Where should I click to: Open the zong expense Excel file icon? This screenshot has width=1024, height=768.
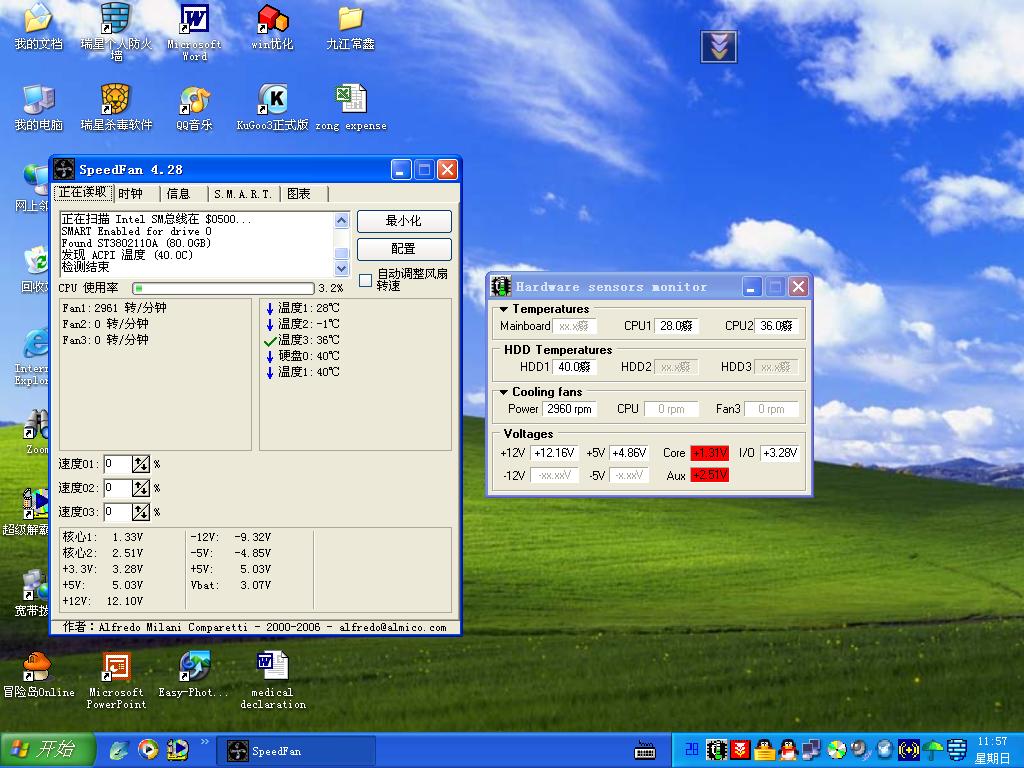[350, 100]
